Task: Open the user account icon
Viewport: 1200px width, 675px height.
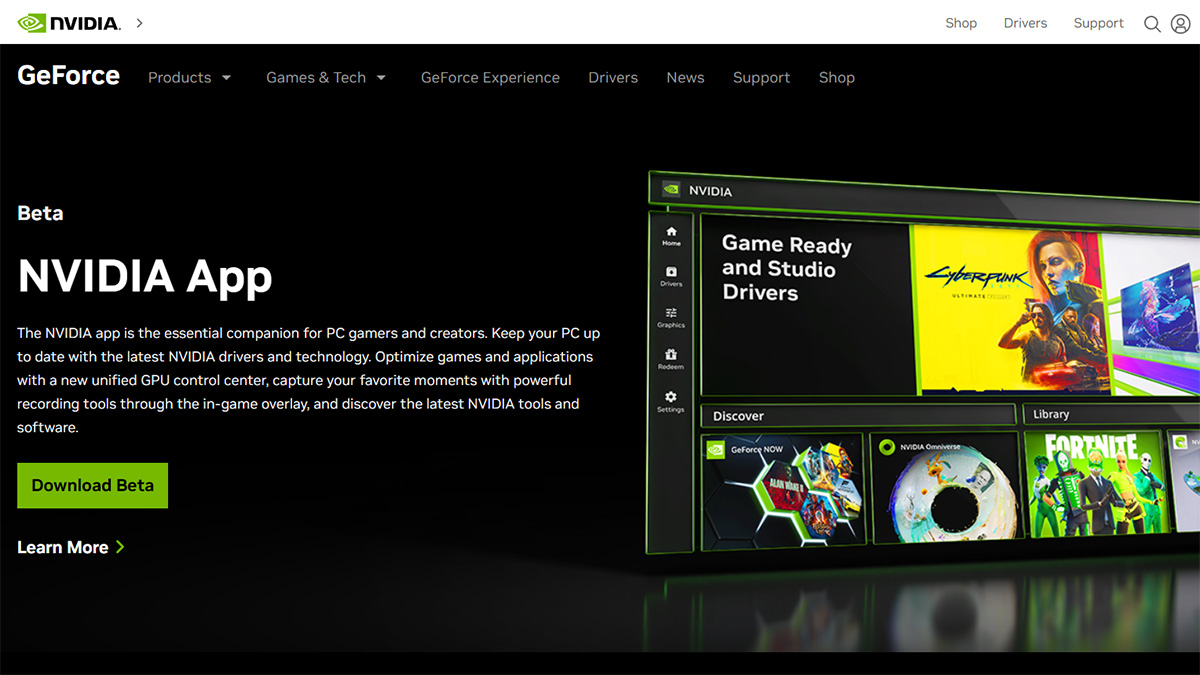Action: point(1180,23)
